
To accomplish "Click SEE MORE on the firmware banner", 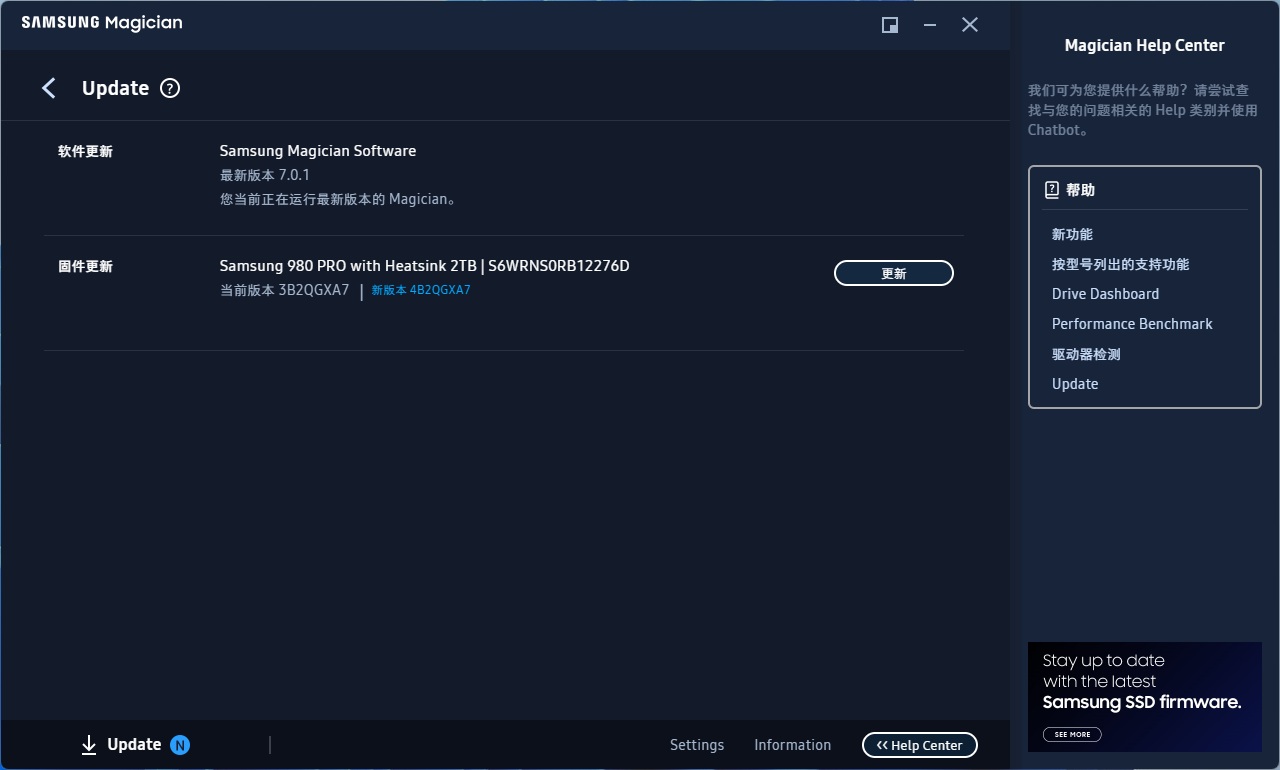I will point(1072,734).
